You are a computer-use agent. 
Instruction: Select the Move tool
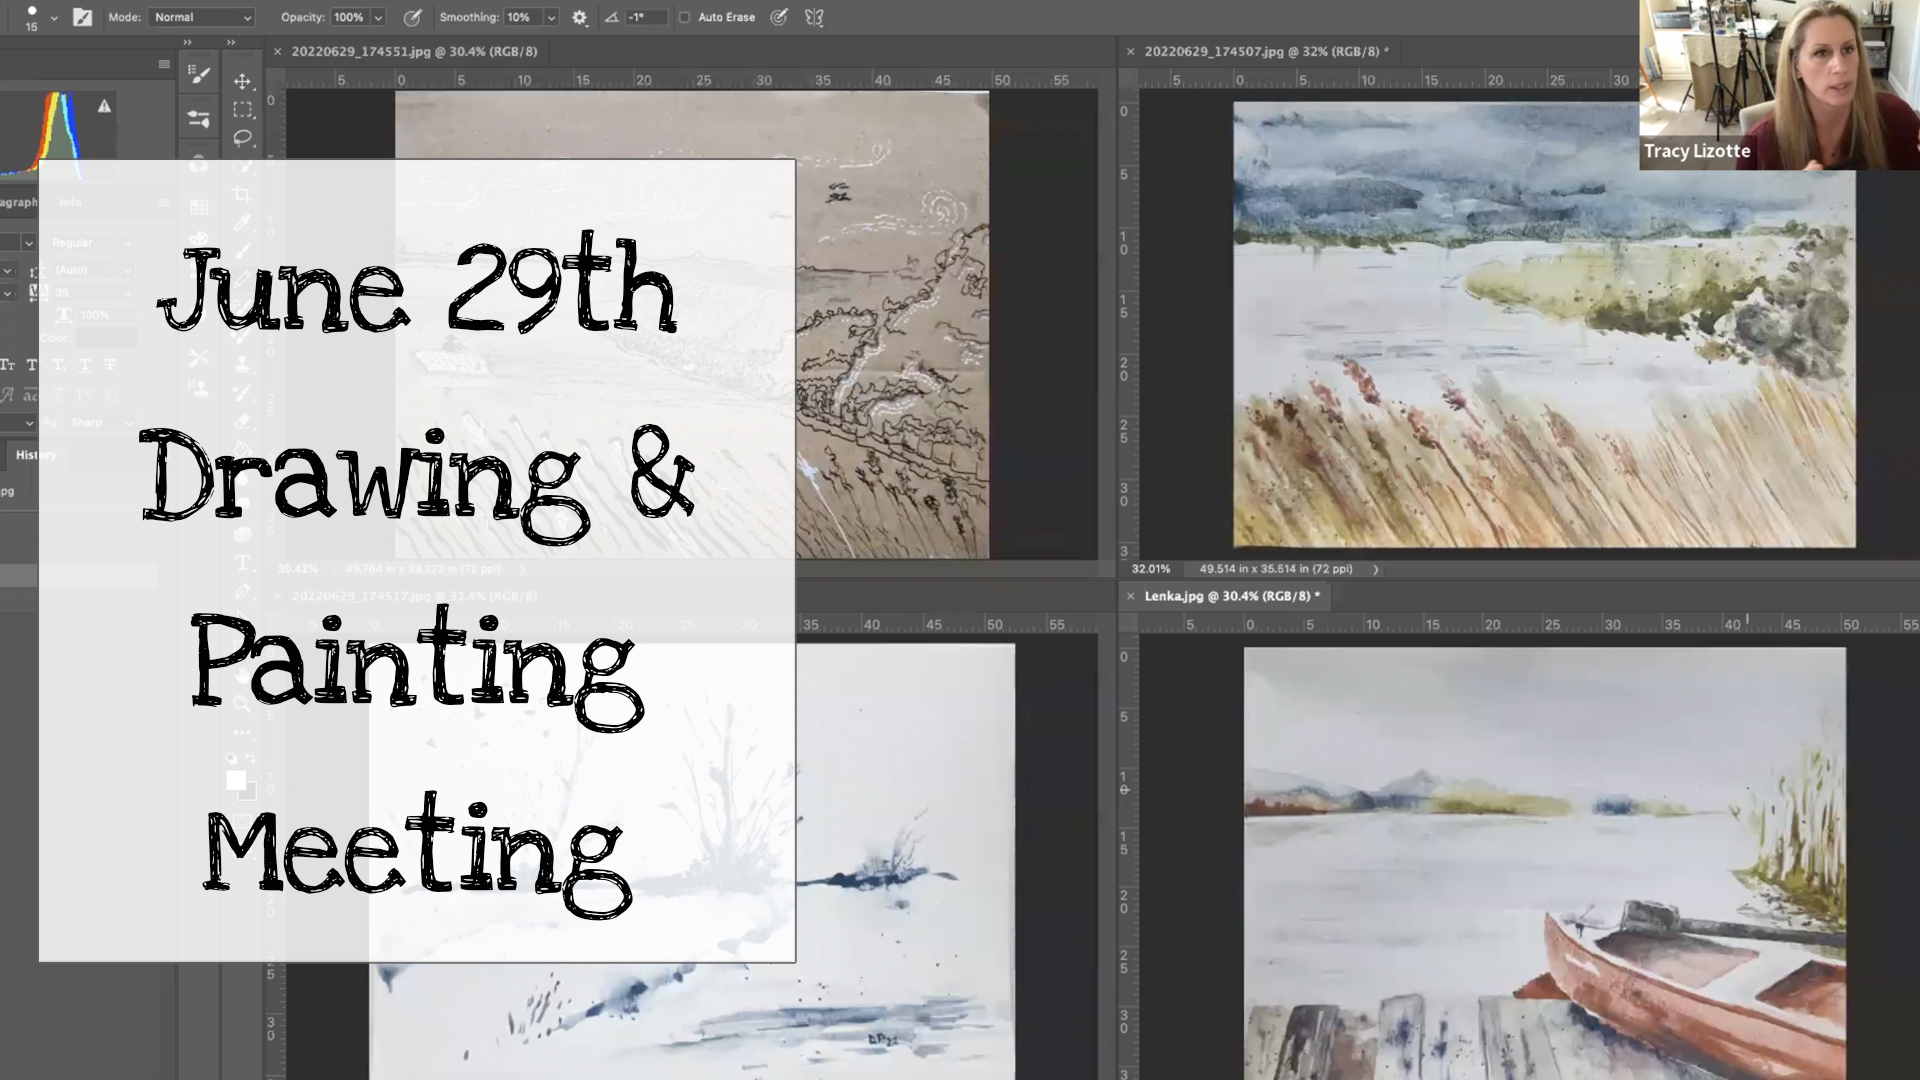[x=242, y=81]
